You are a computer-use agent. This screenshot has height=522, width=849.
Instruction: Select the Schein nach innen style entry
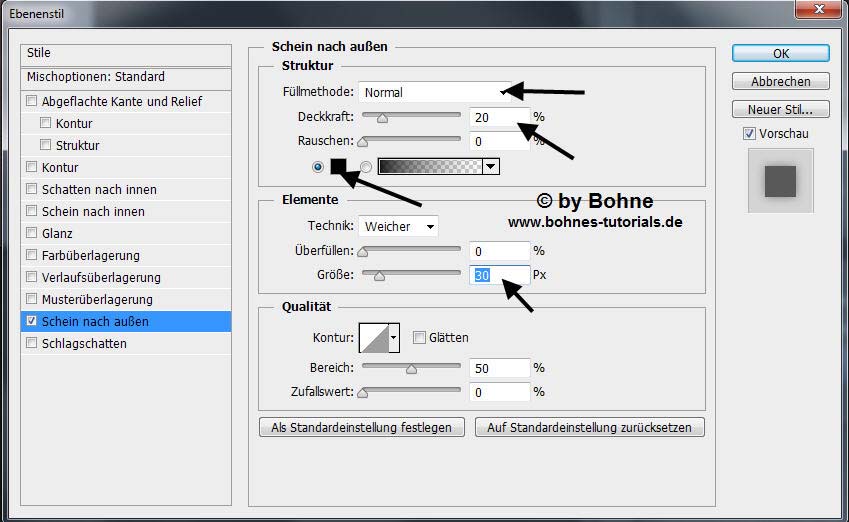(x=93, y=211)
